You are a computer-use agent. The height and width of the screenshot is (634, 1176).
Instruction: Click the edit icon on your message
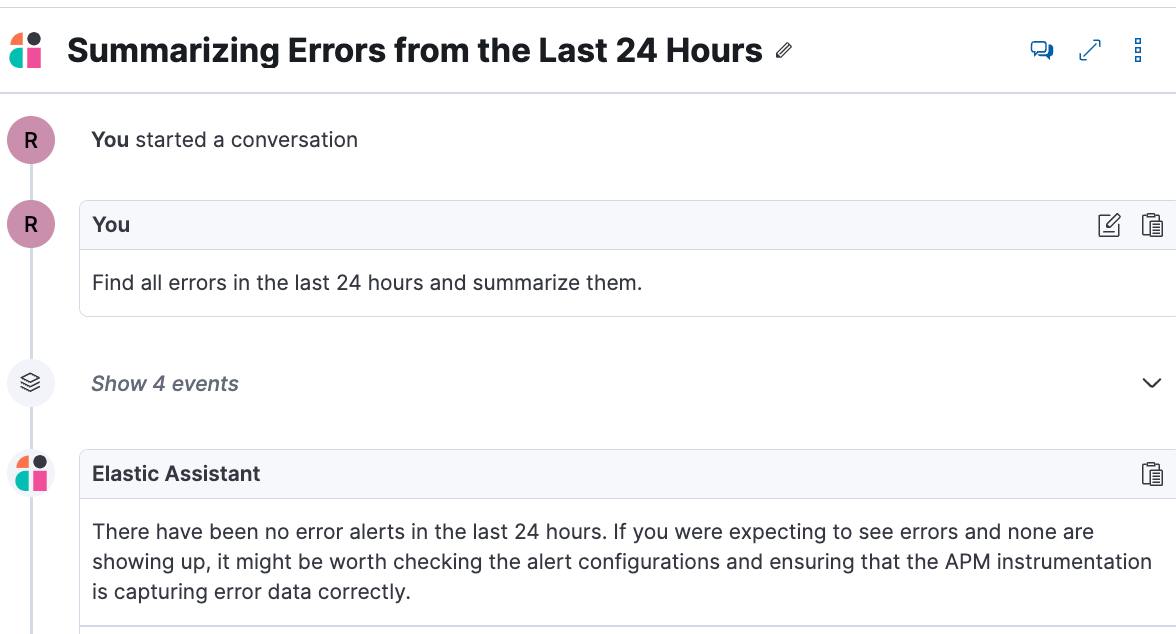[1109, 225]
